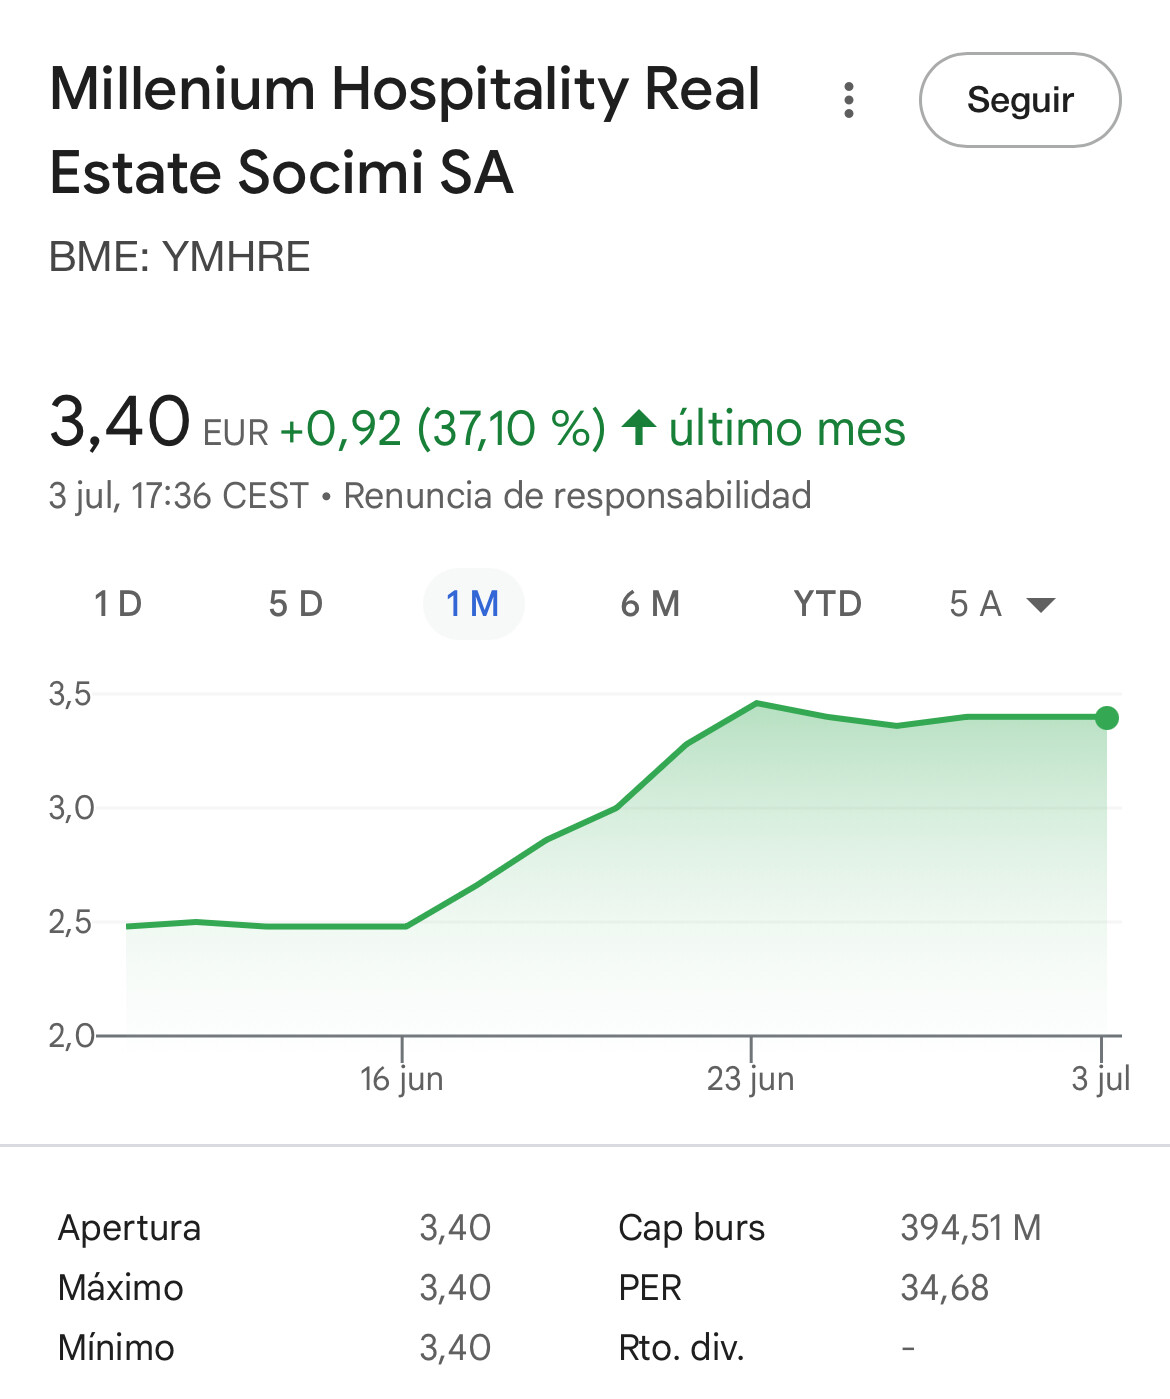Screen dimensions: 1170x1399
Task: Click the BME: YMHRE ticker label
Action: [x=180, y=257]
